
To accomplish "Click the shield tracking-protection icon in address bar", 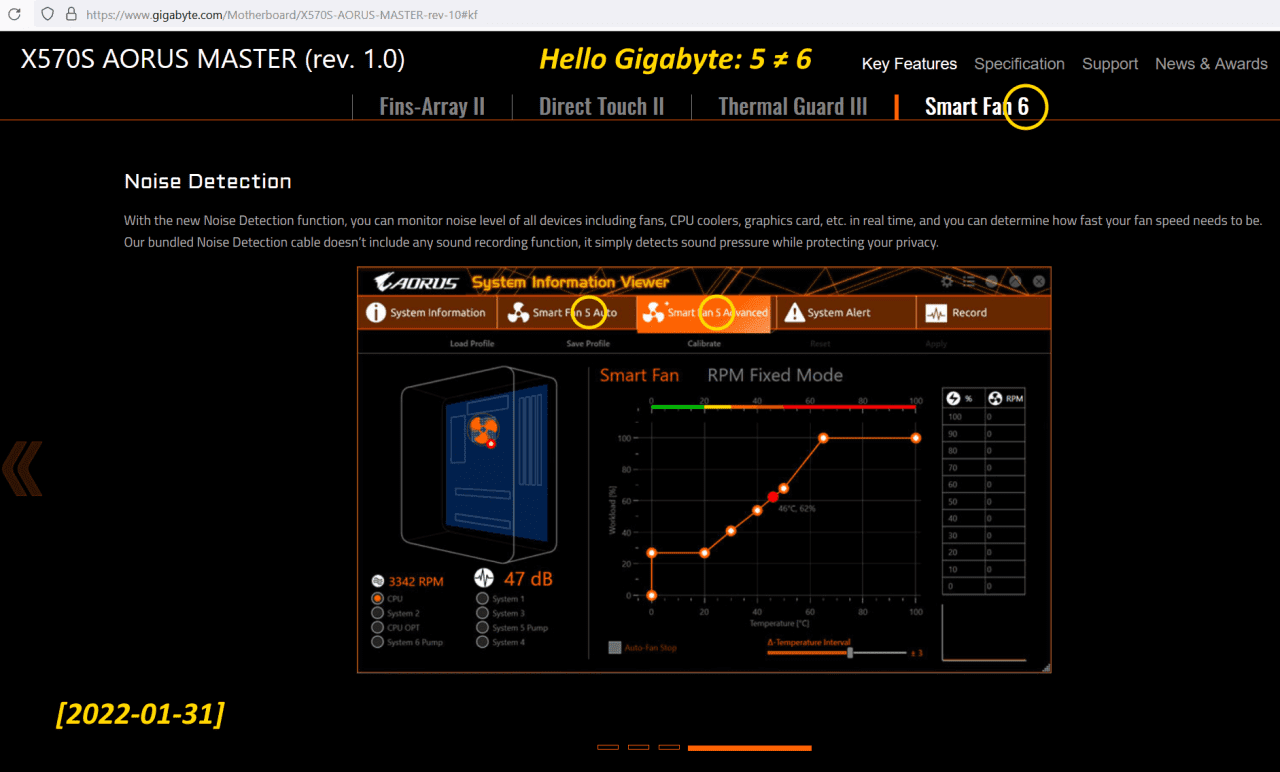I will click(x=47, y=15).
